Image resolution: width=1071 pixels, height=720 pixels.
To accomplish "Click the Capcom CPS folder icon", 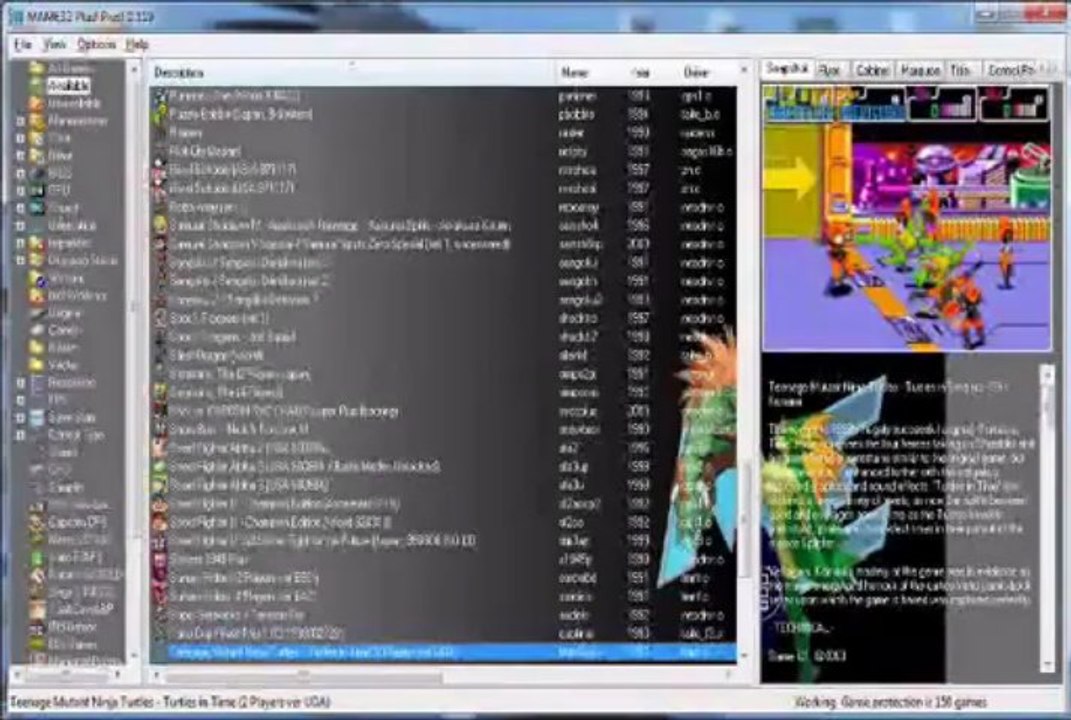I will click(37, 522).
